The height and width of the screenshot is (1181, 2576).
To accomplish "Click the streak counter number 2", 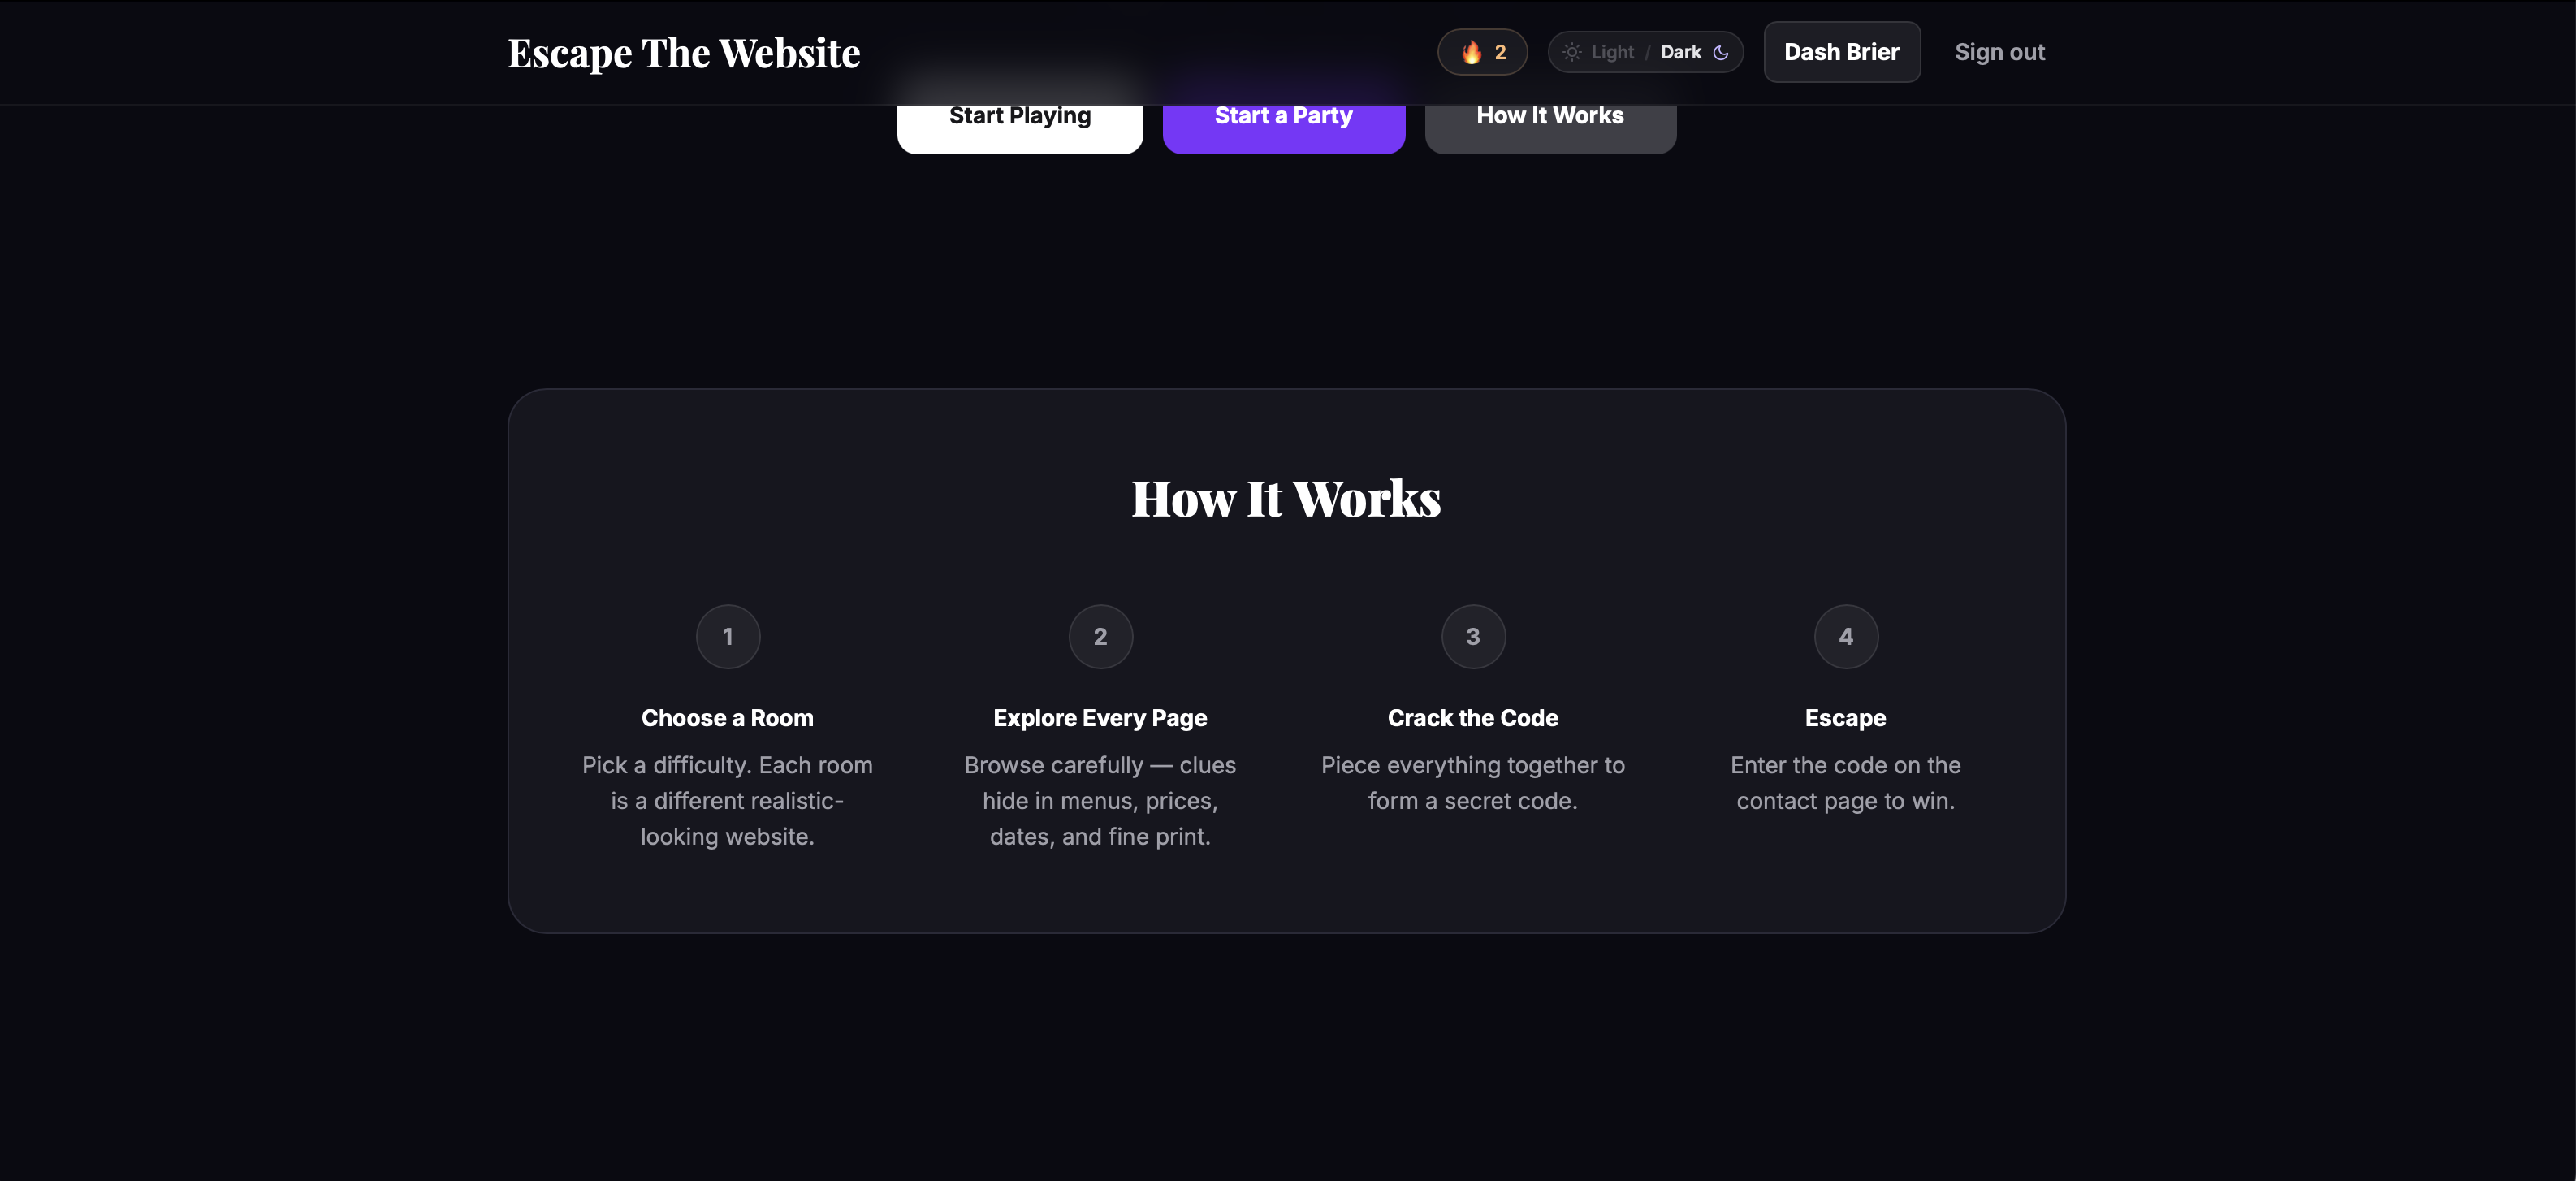I will (x=1500, y=52).
